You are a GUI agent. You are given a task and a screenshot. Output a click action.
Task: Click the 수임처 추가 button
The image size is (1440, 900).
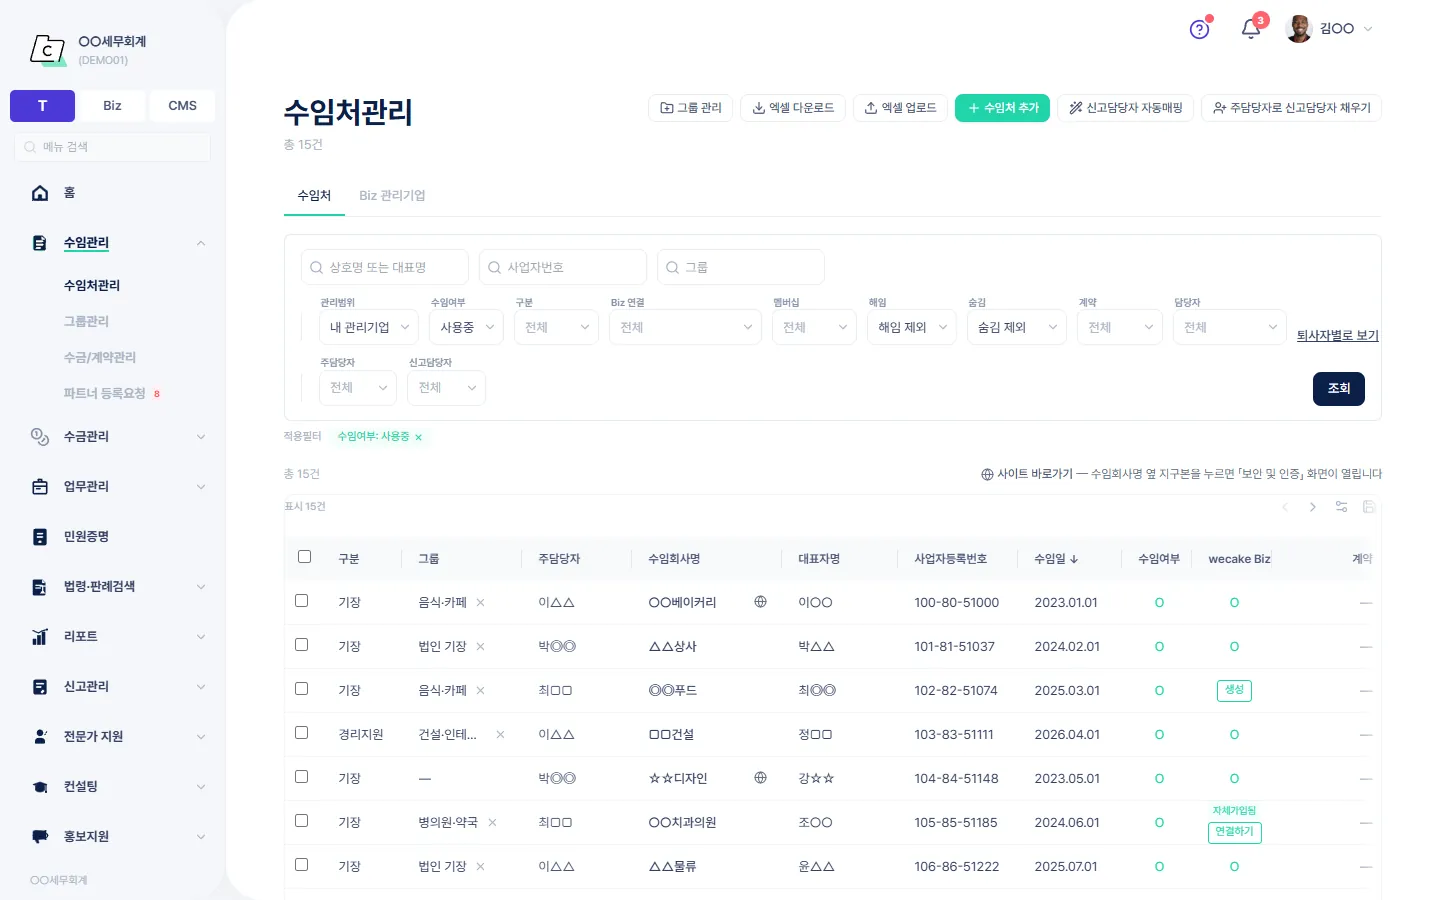[1002, 108]
